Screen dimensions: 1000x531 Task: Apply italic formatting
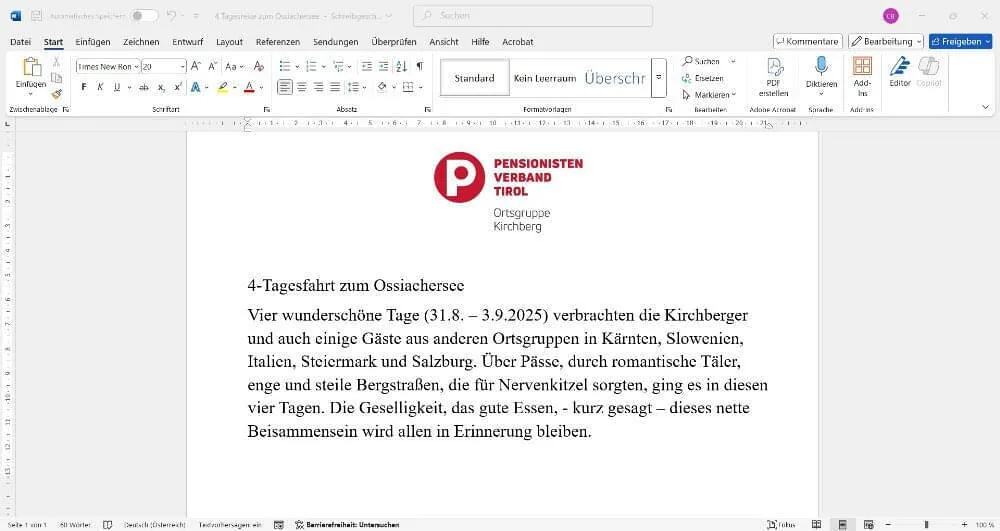(100, 87)
